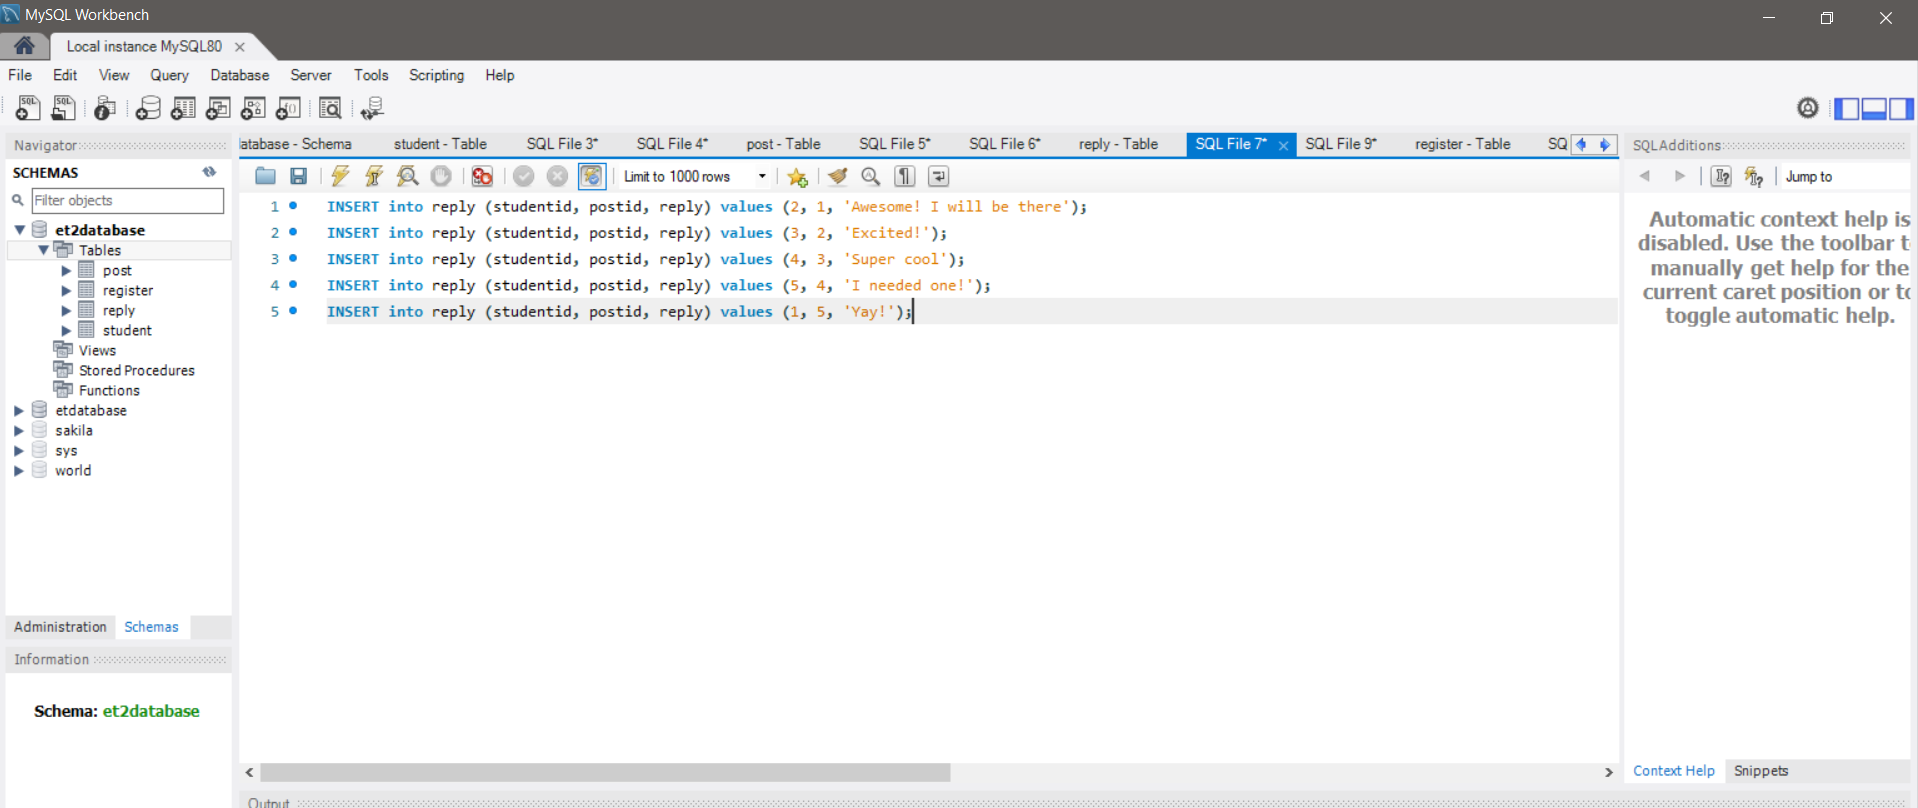Viewport: 1918px width, 808px height.
Task: Commit transaction checkmark icon
Action: (x=523, y=176)
